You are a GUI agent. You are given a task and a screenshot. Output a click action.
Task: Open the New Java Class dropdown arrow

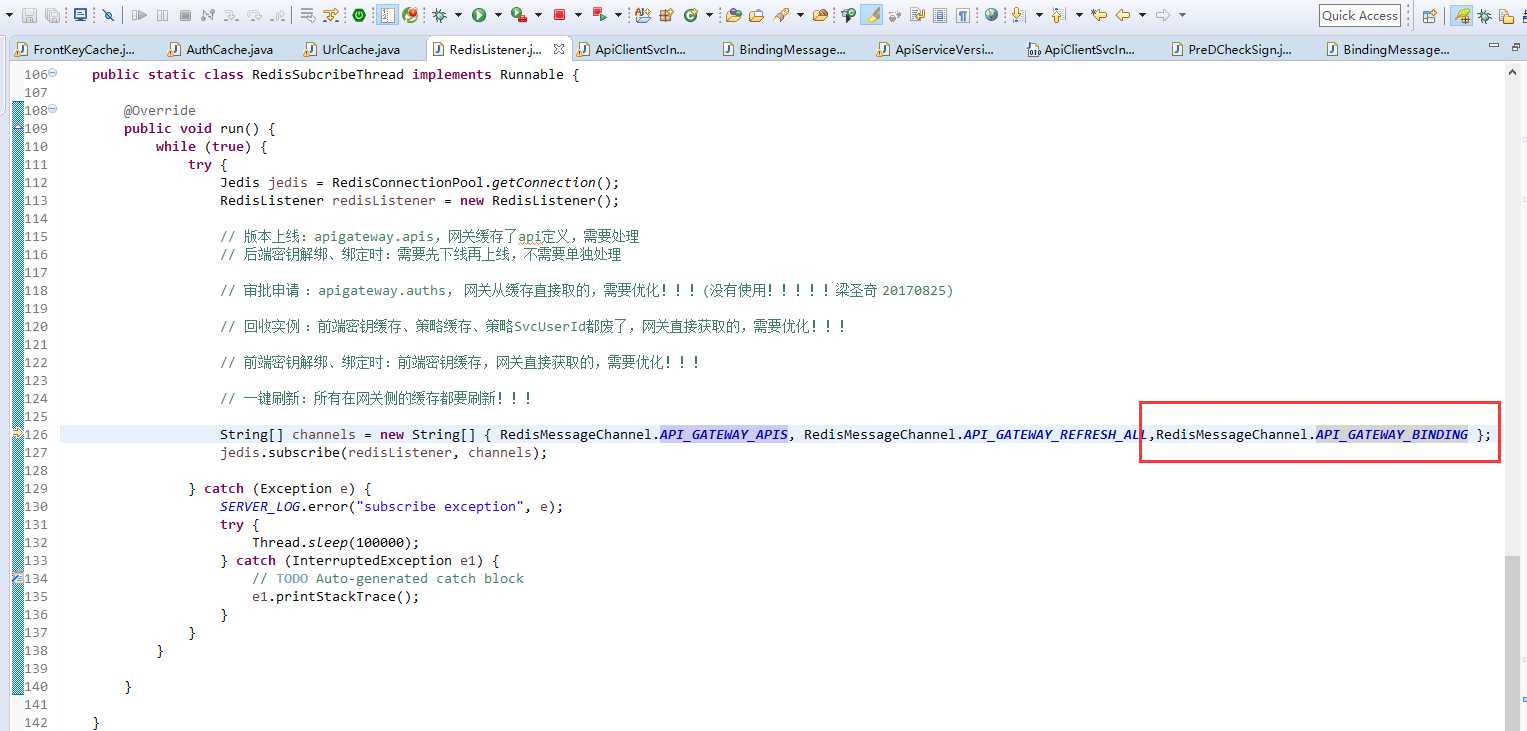tap(709, 15)
